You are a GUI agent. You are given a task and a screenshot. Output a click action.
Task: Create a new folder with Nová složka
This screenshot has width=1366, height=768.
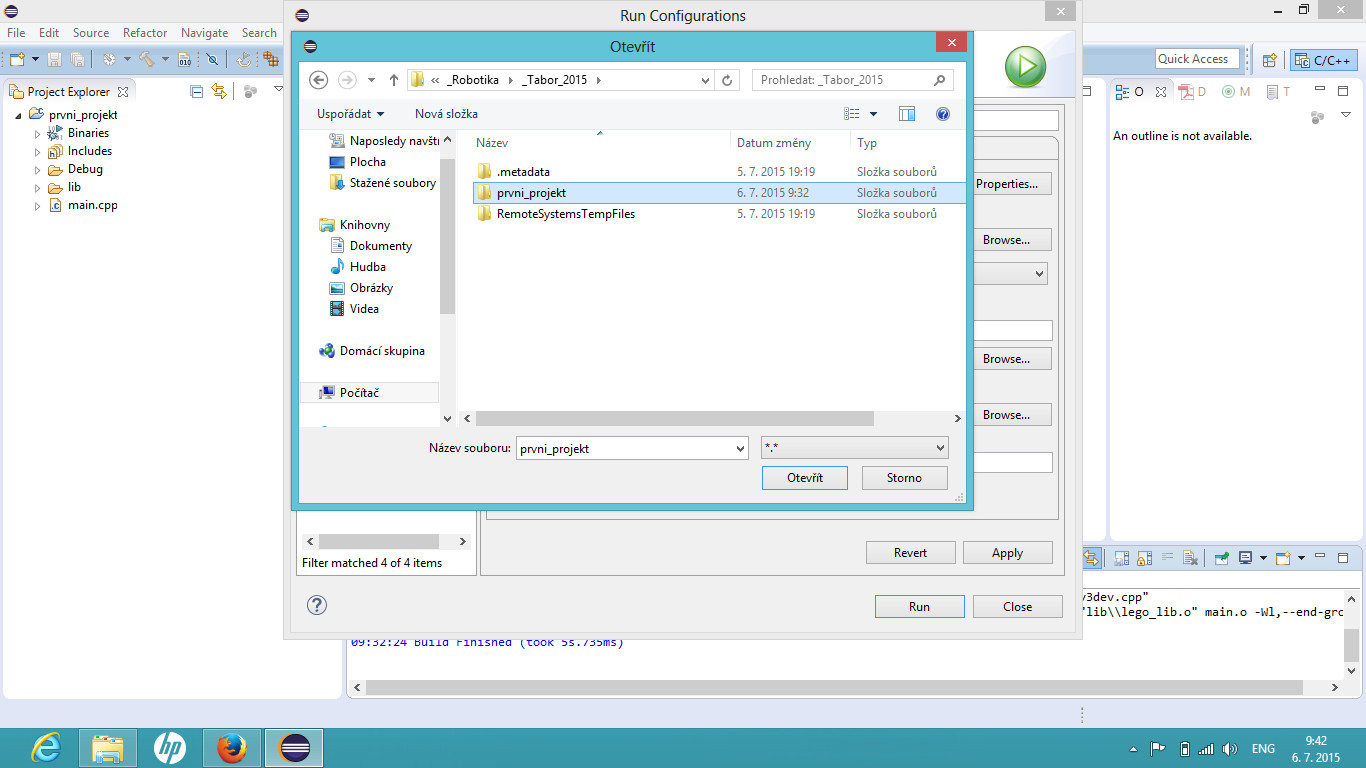[x=446, y=114]
